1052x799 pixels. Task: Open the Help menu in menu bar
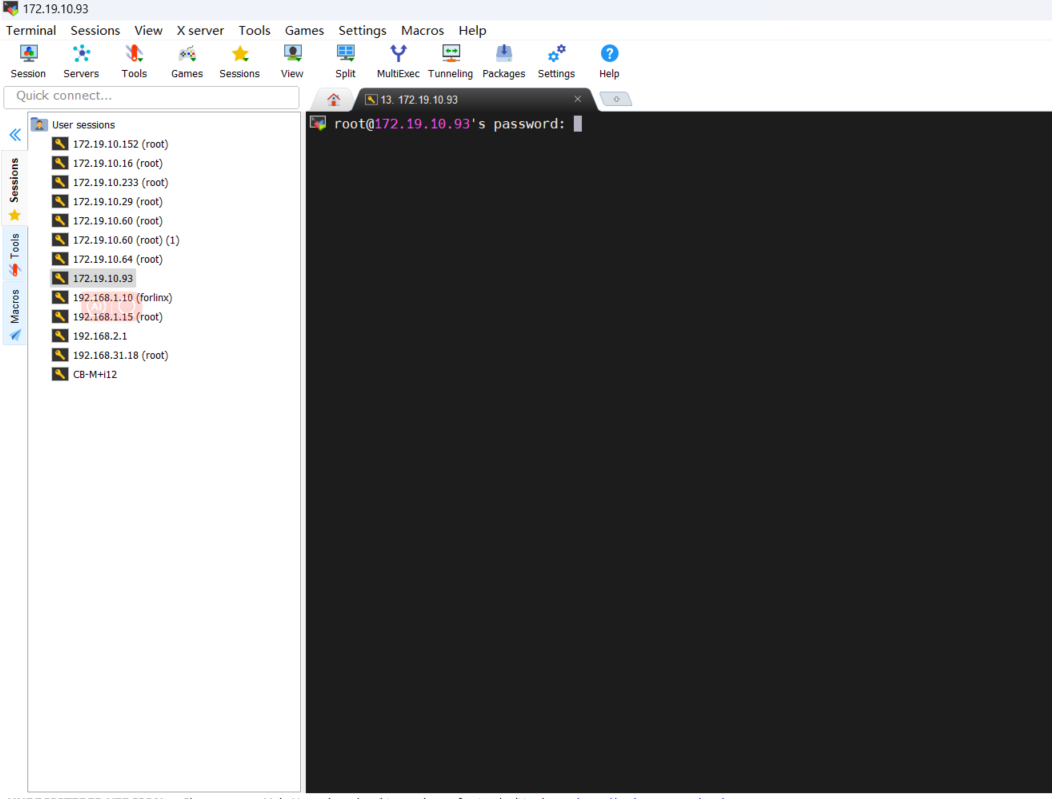[x=472, y=30]
